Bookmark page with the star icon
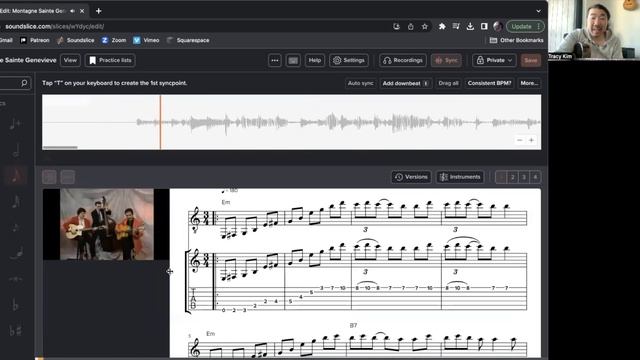Image resolution: width=640 pixels, height=360 pixels. tap(424, 27)
